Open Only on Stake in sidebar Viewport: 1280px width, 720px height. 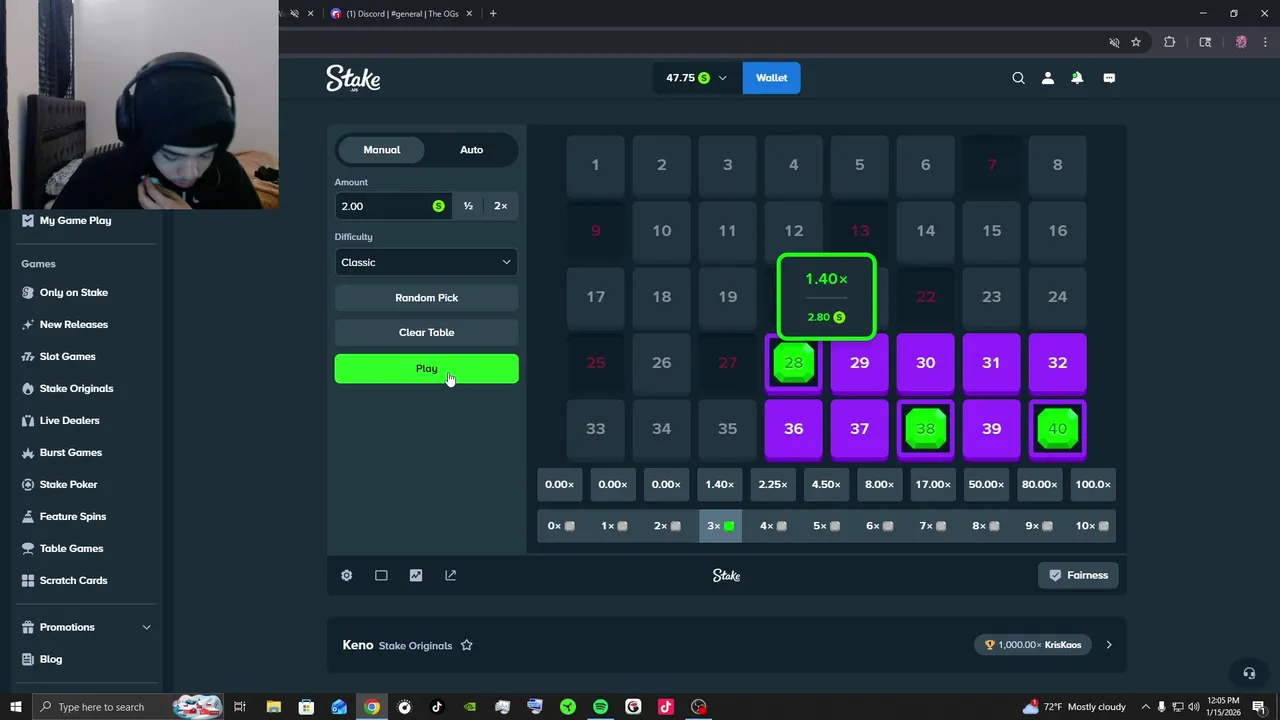[74, 292]
